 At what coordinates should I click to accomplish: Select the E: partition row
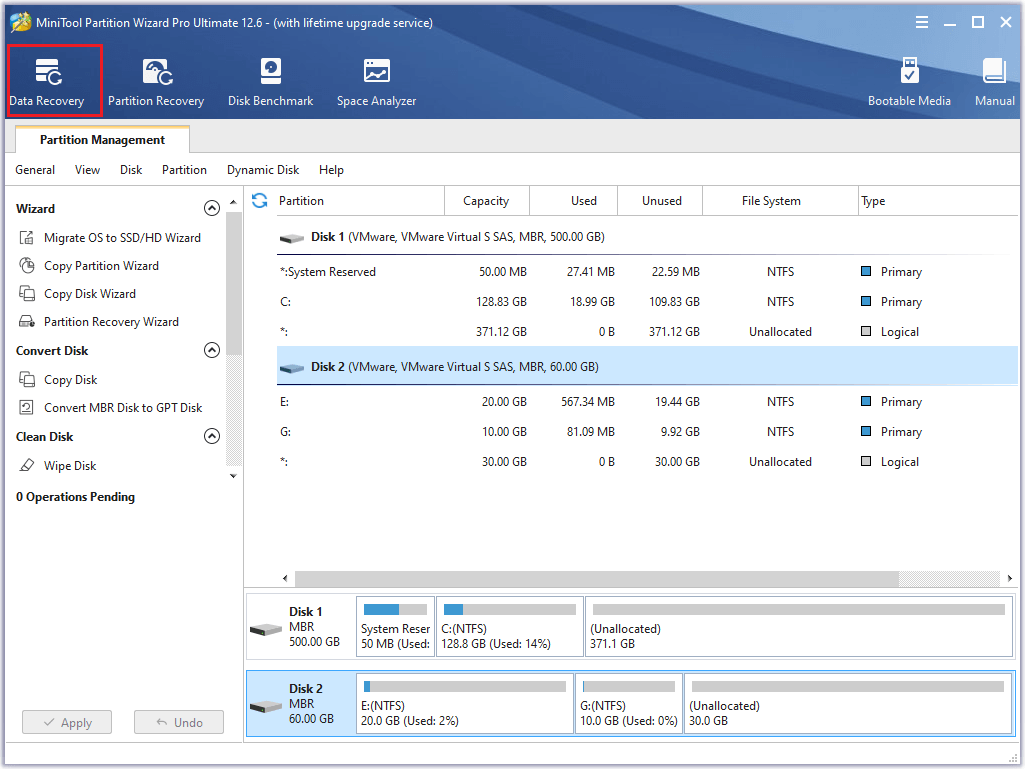point(647,402)
